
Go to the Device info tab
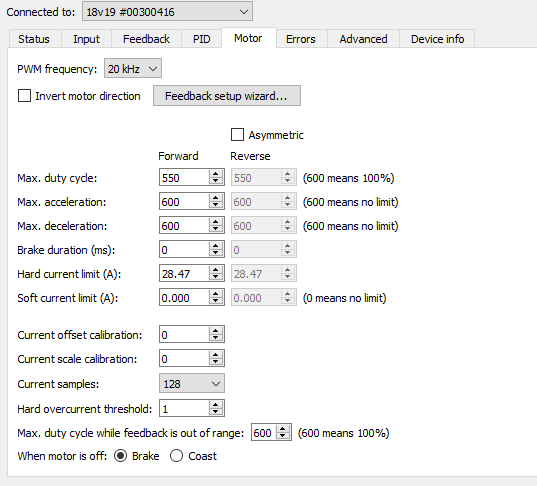pos(437,39)
